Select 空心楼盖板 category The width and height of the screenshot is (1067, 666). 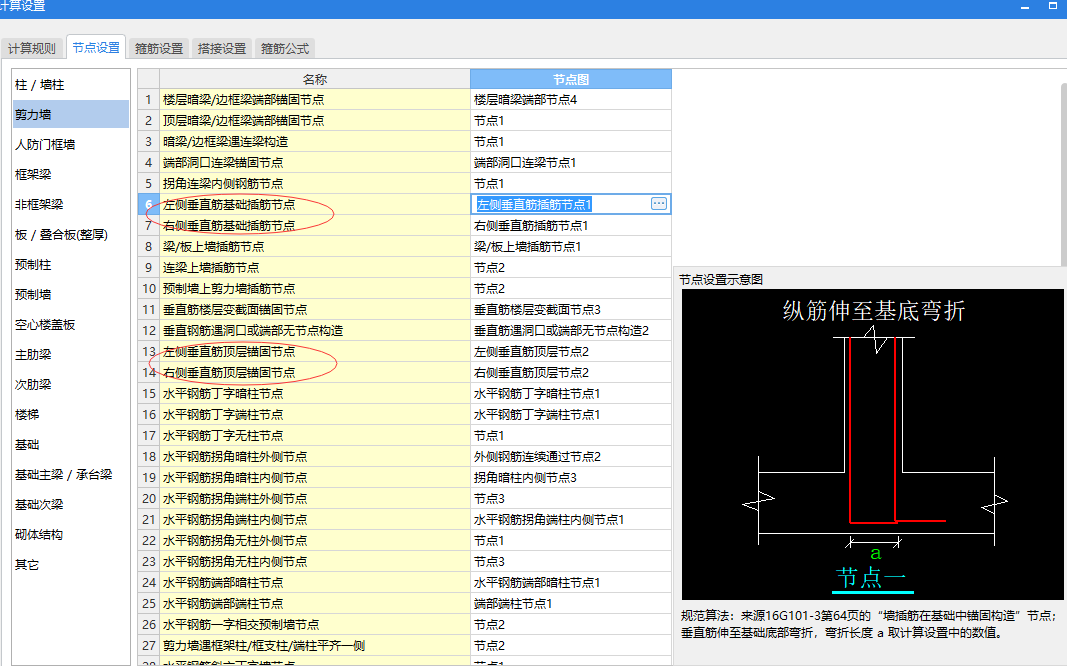pyautogui.click(x=71, y=324)
